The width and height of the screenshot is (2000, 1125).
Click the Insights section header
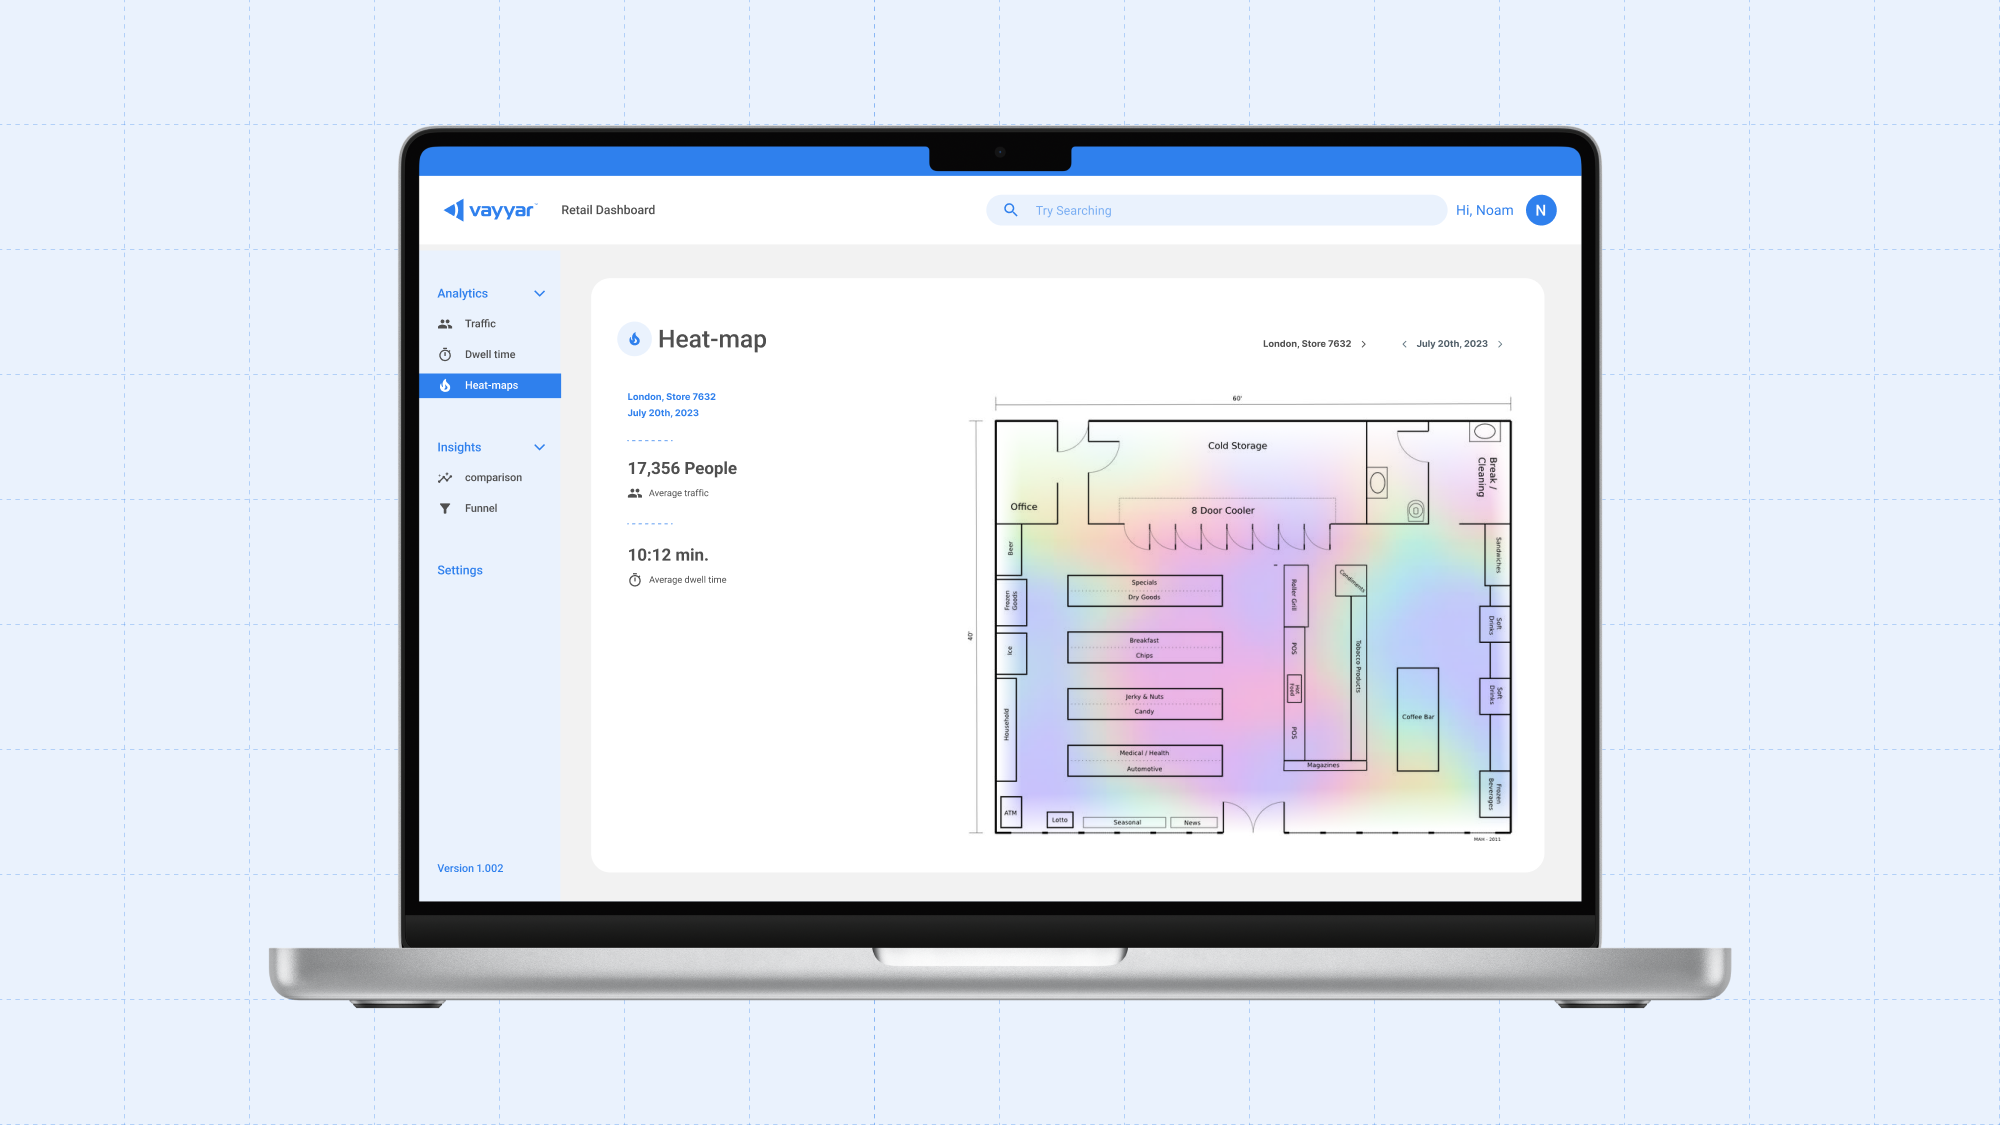click(x=459, y=448)
